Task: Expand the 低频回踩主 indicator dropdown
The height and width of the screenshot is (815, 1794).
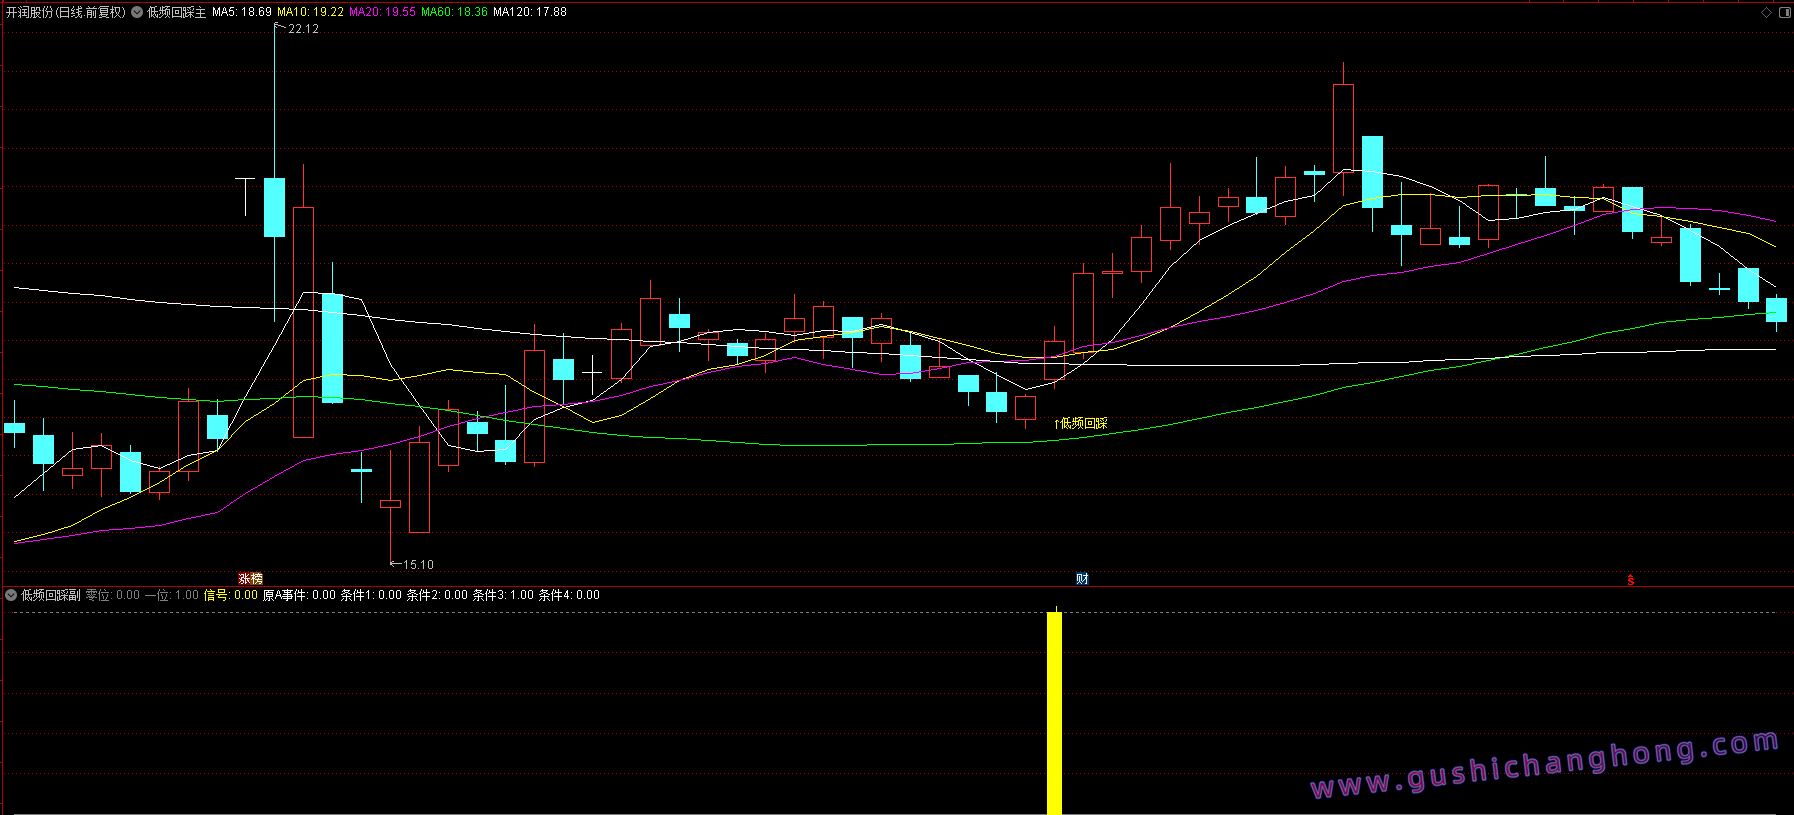Action: (x=137, y=12)
